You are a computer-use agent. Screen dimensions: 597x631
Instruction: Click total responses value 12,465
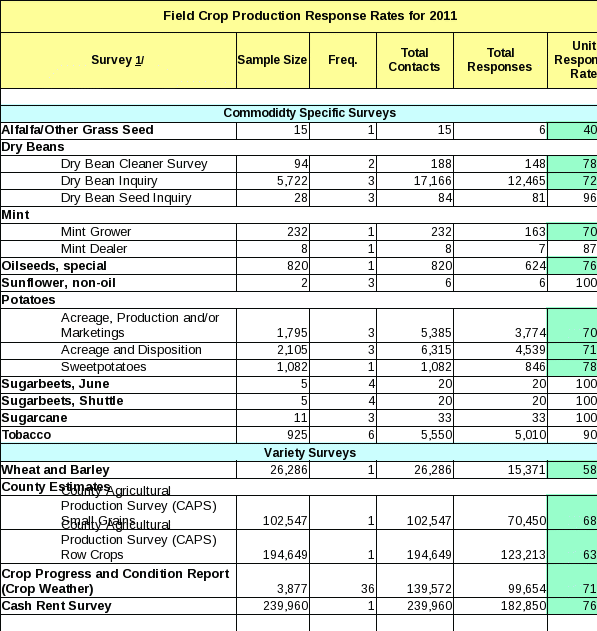(x=527, y=181)
